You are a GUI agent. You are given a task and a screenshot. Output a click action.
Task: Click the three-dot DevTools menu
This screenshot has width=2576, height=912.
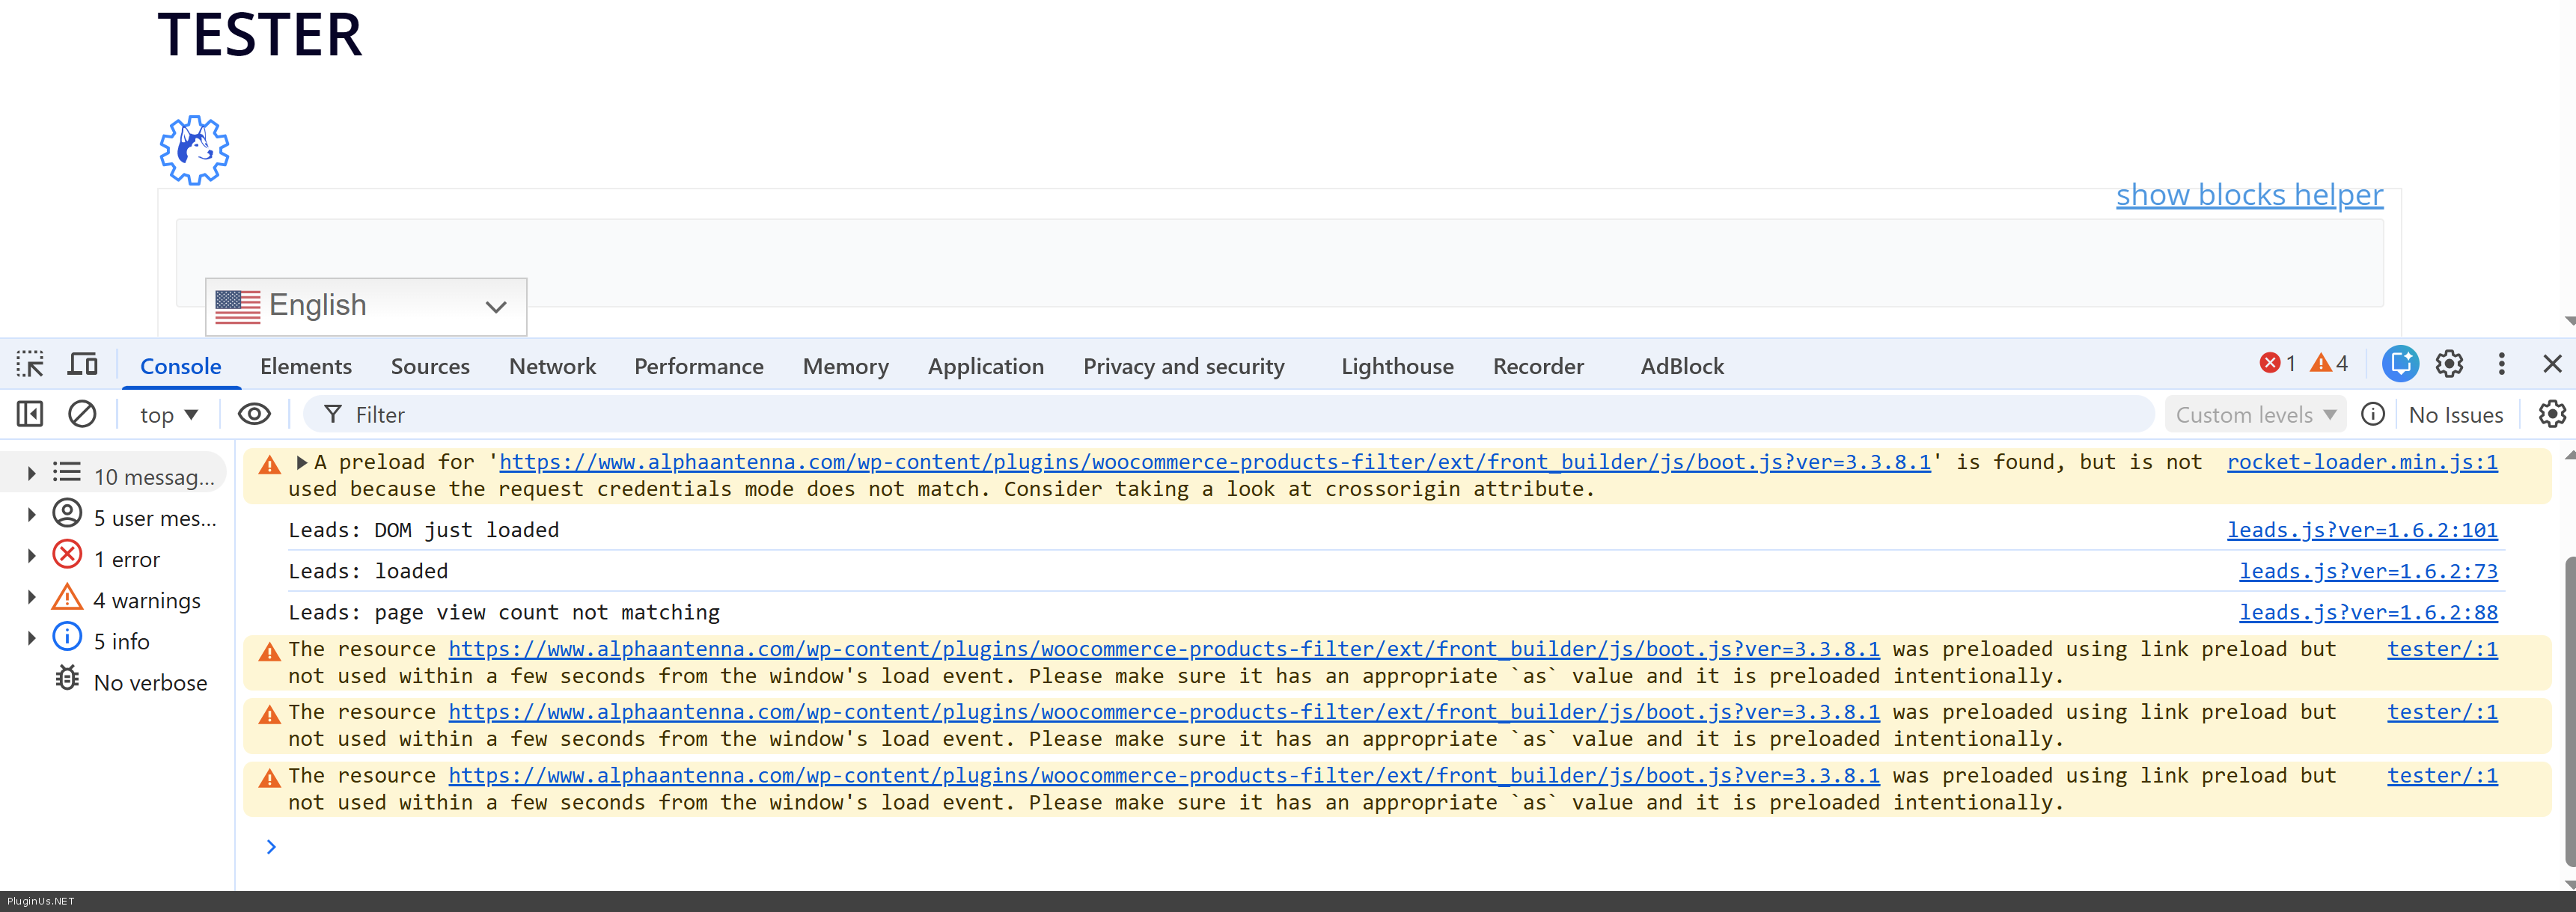(x=2501, y=365)
